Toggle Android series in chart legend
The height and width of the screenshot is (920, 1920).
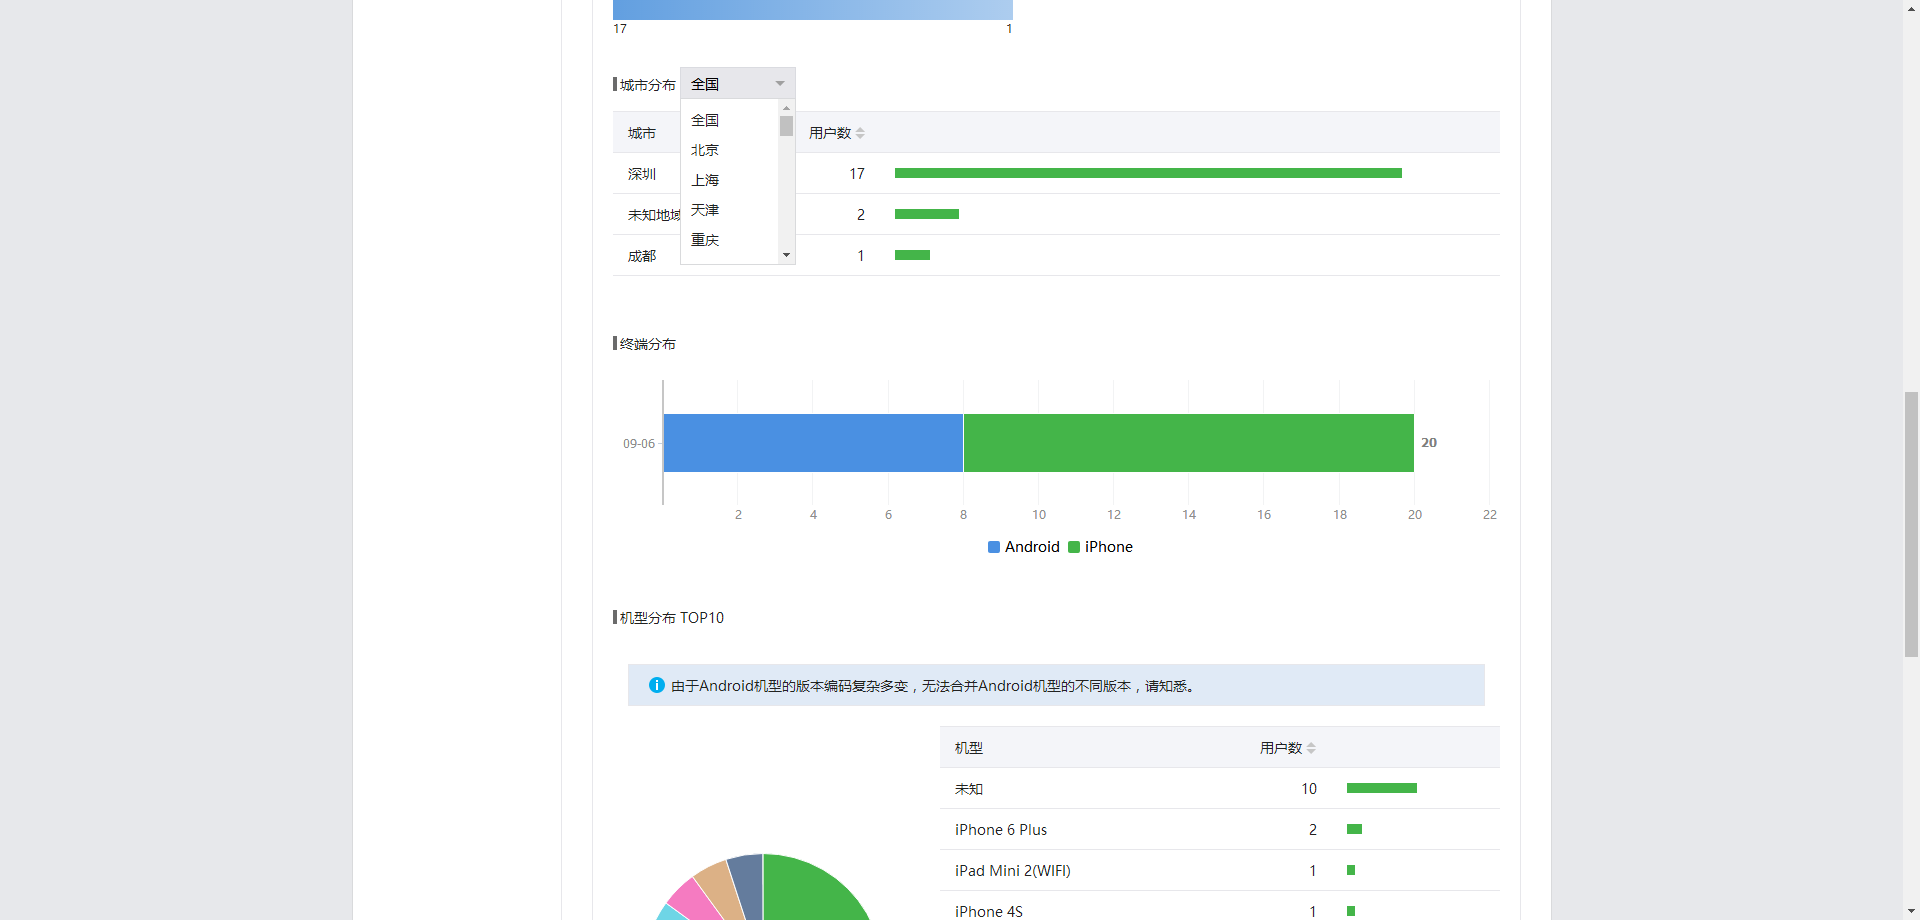pos(1024,547)
